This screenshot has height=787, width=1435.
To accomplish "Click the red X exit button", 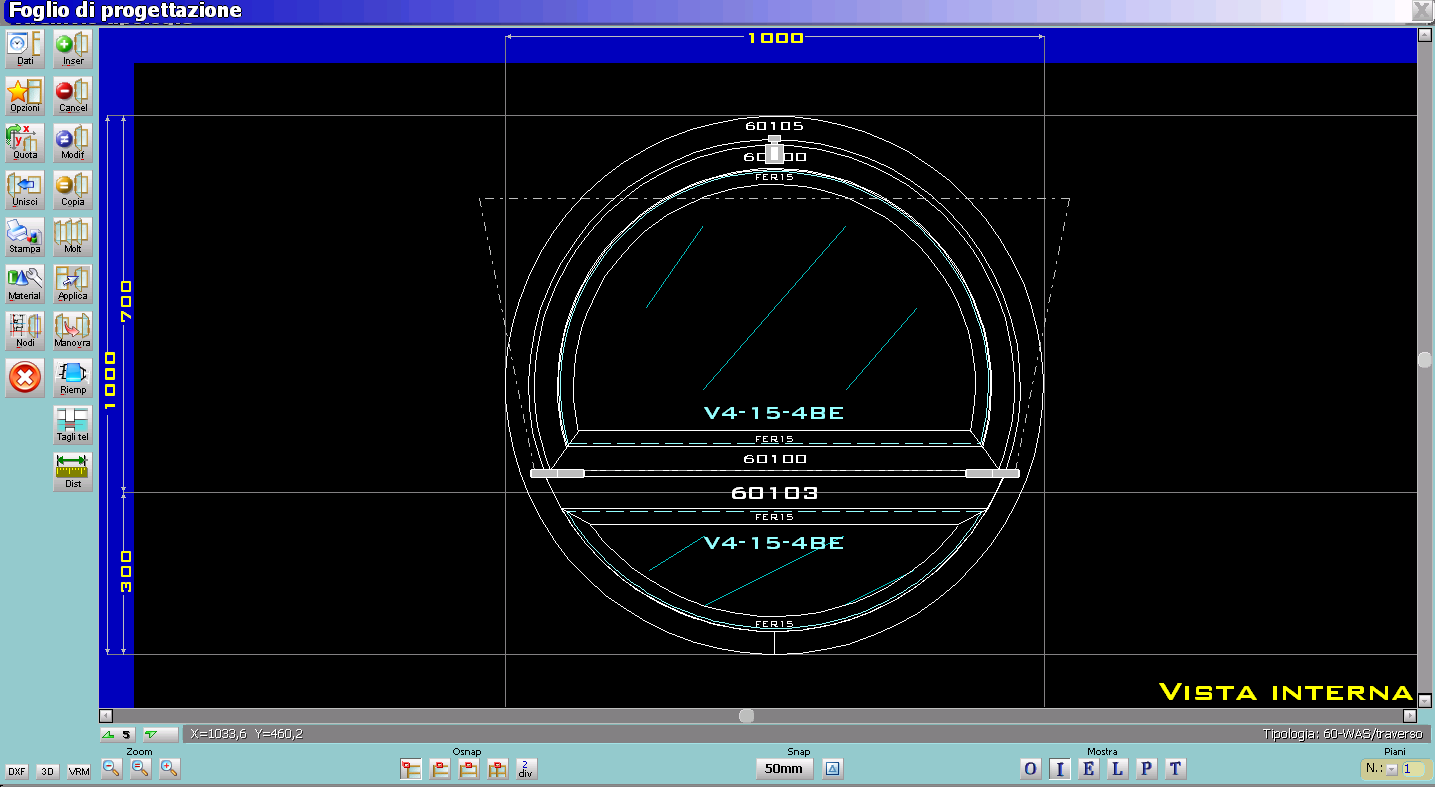I will coord(25,378).
